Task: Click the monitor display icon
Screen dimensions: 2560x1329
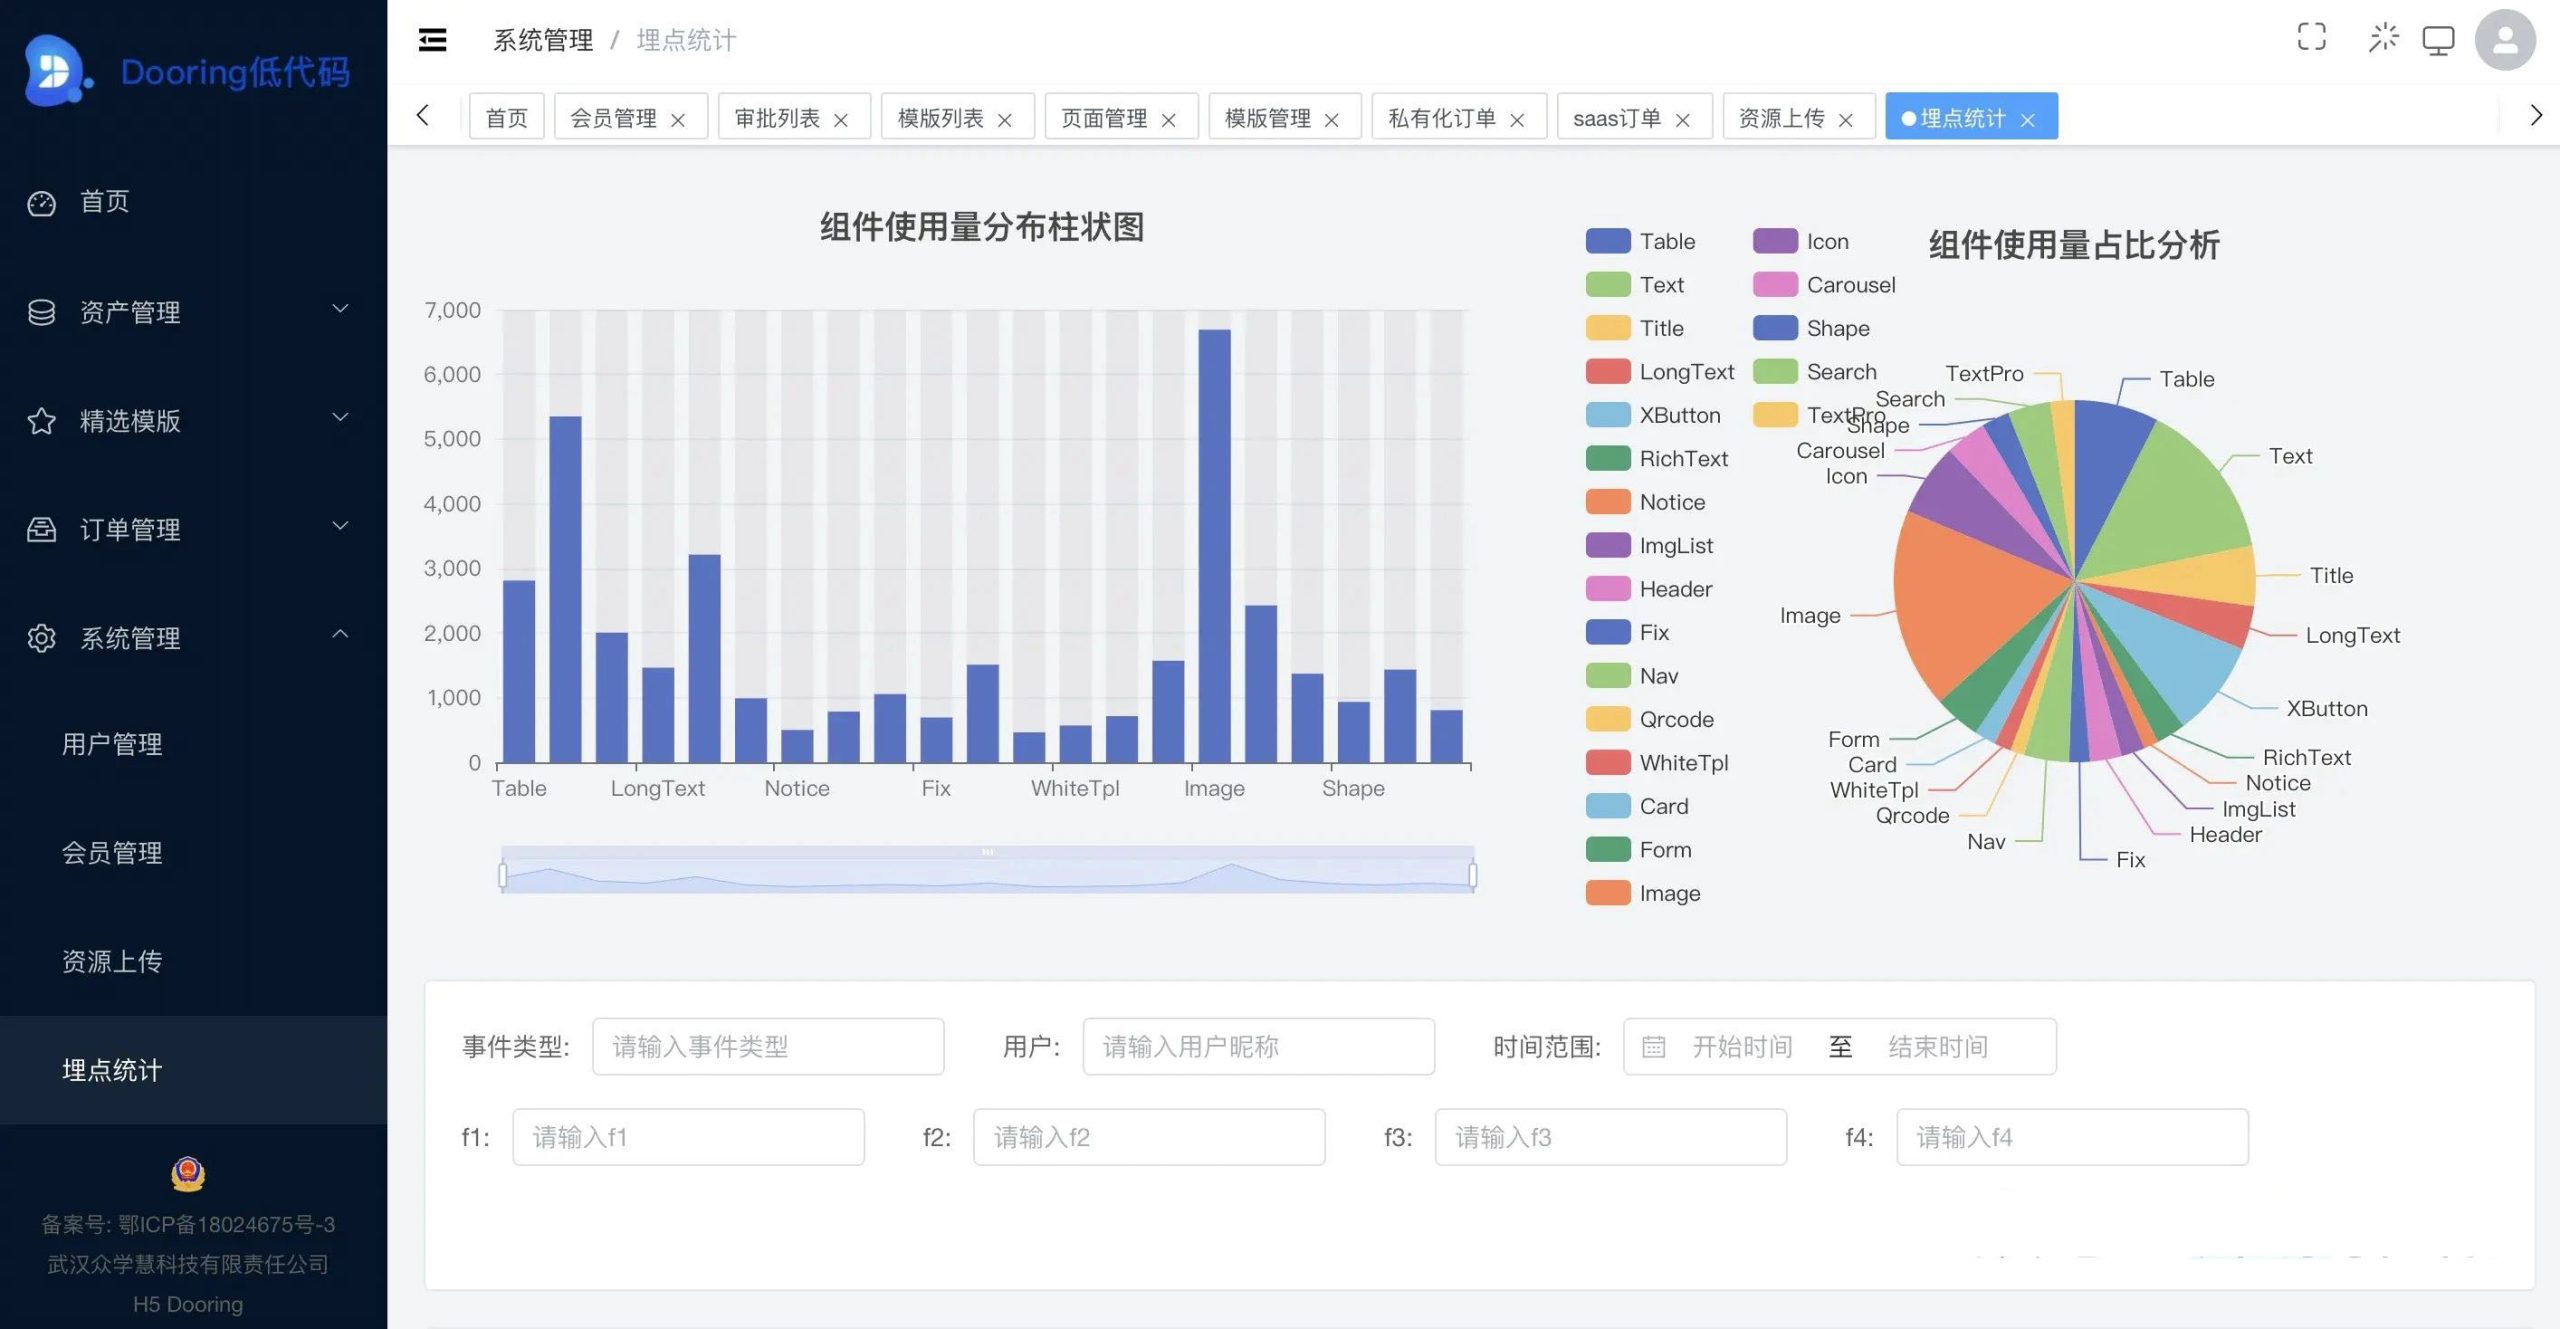Action: pyautogui.click(x=2438, y=41)
